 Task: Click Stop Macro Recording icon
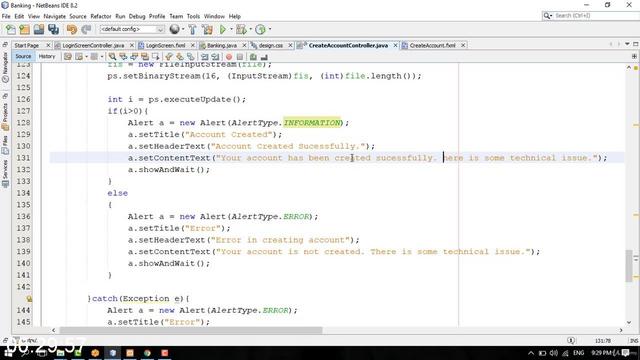pyautogui.click(x=240, y=57)
